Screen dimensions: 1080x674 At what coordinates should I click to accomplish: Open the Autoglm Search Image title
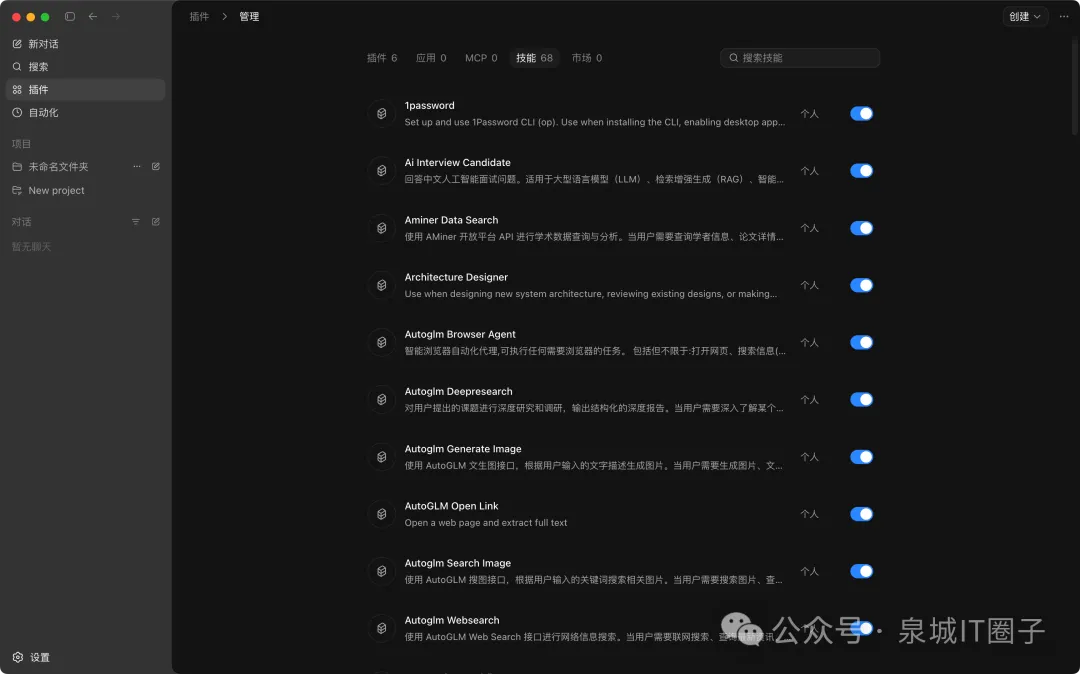click(457, 562)
